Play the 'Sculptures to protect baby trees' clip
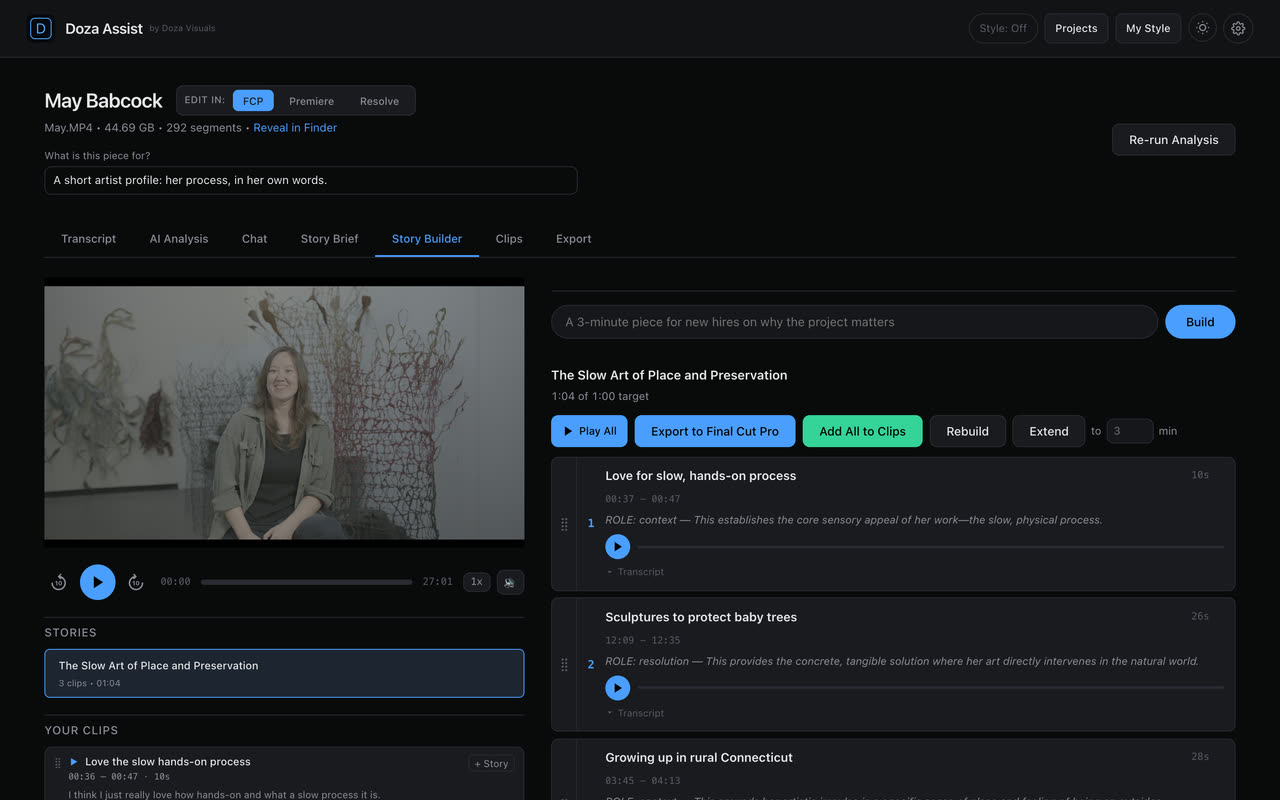1280x800 pixels. pyautogui.click(x=617, y=687)
